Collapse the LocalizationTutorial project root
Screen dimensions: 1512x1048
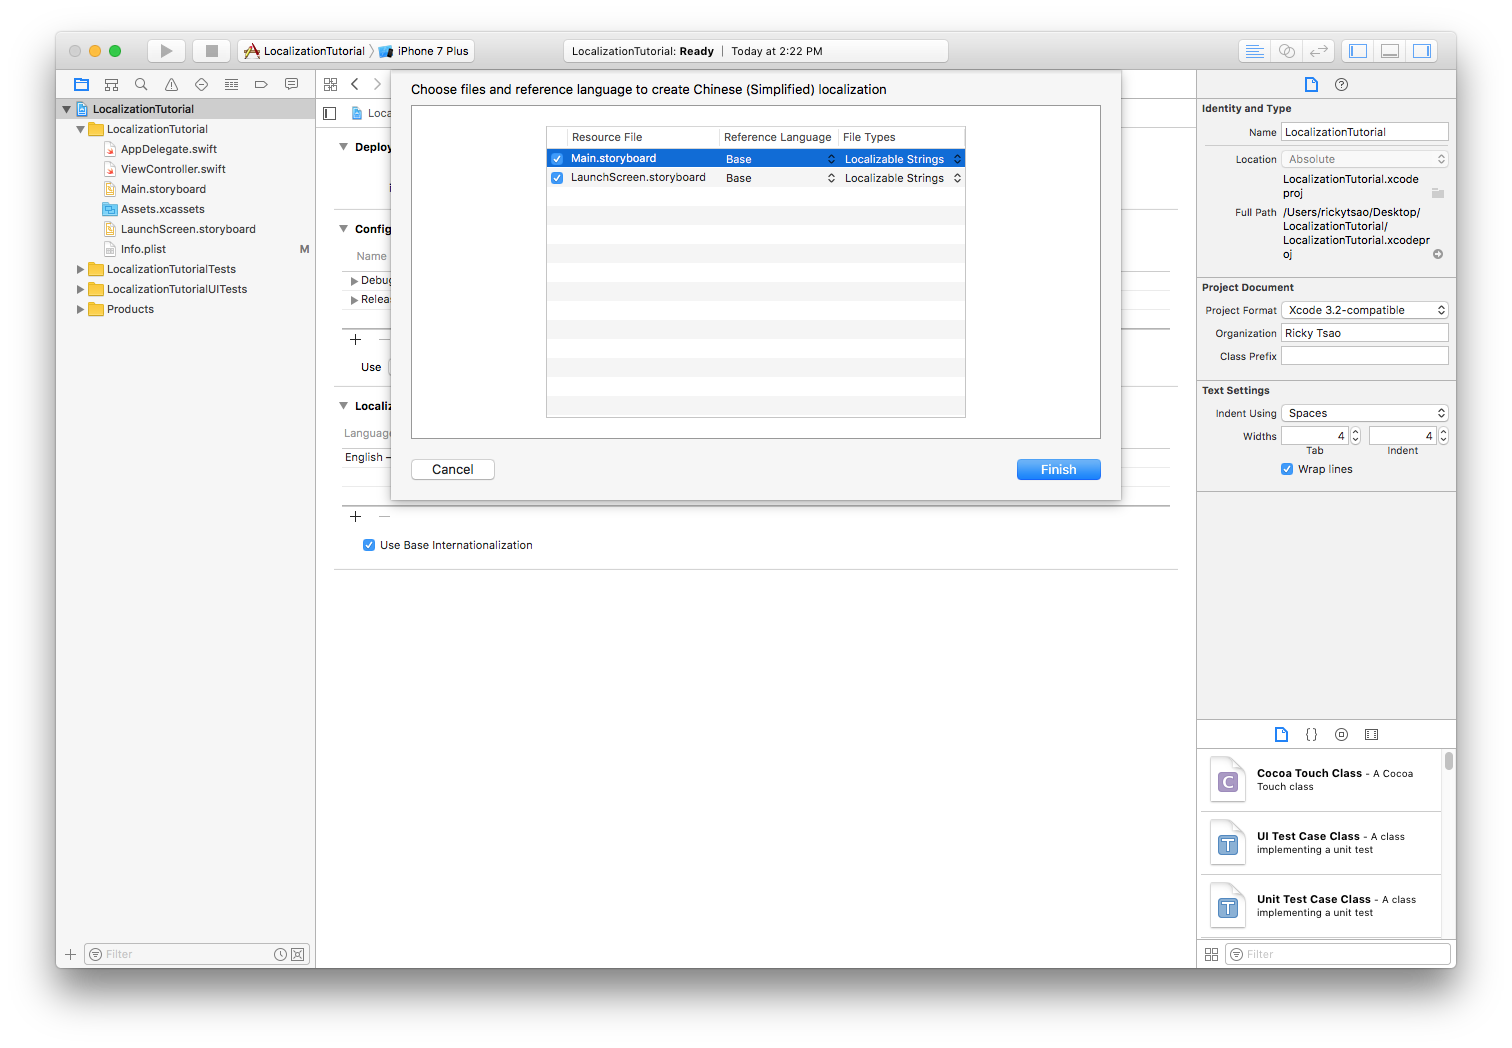click(x=67, y=110)
